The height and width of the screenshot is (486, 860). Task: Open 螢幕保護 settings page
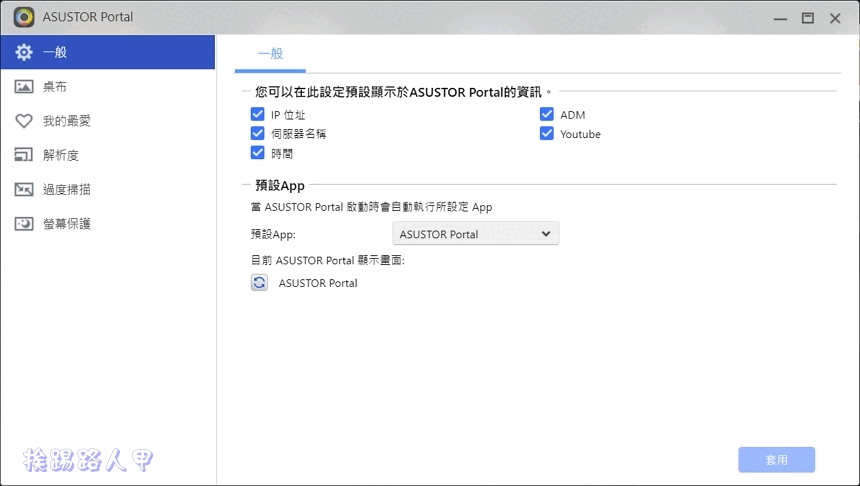coord(108,224)
